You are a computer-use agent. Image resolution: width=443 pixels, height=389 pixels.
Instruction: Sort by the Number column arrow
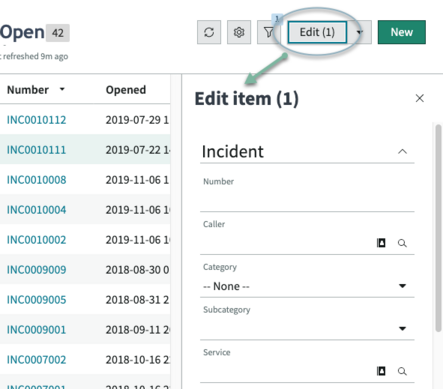pos(62,89)
